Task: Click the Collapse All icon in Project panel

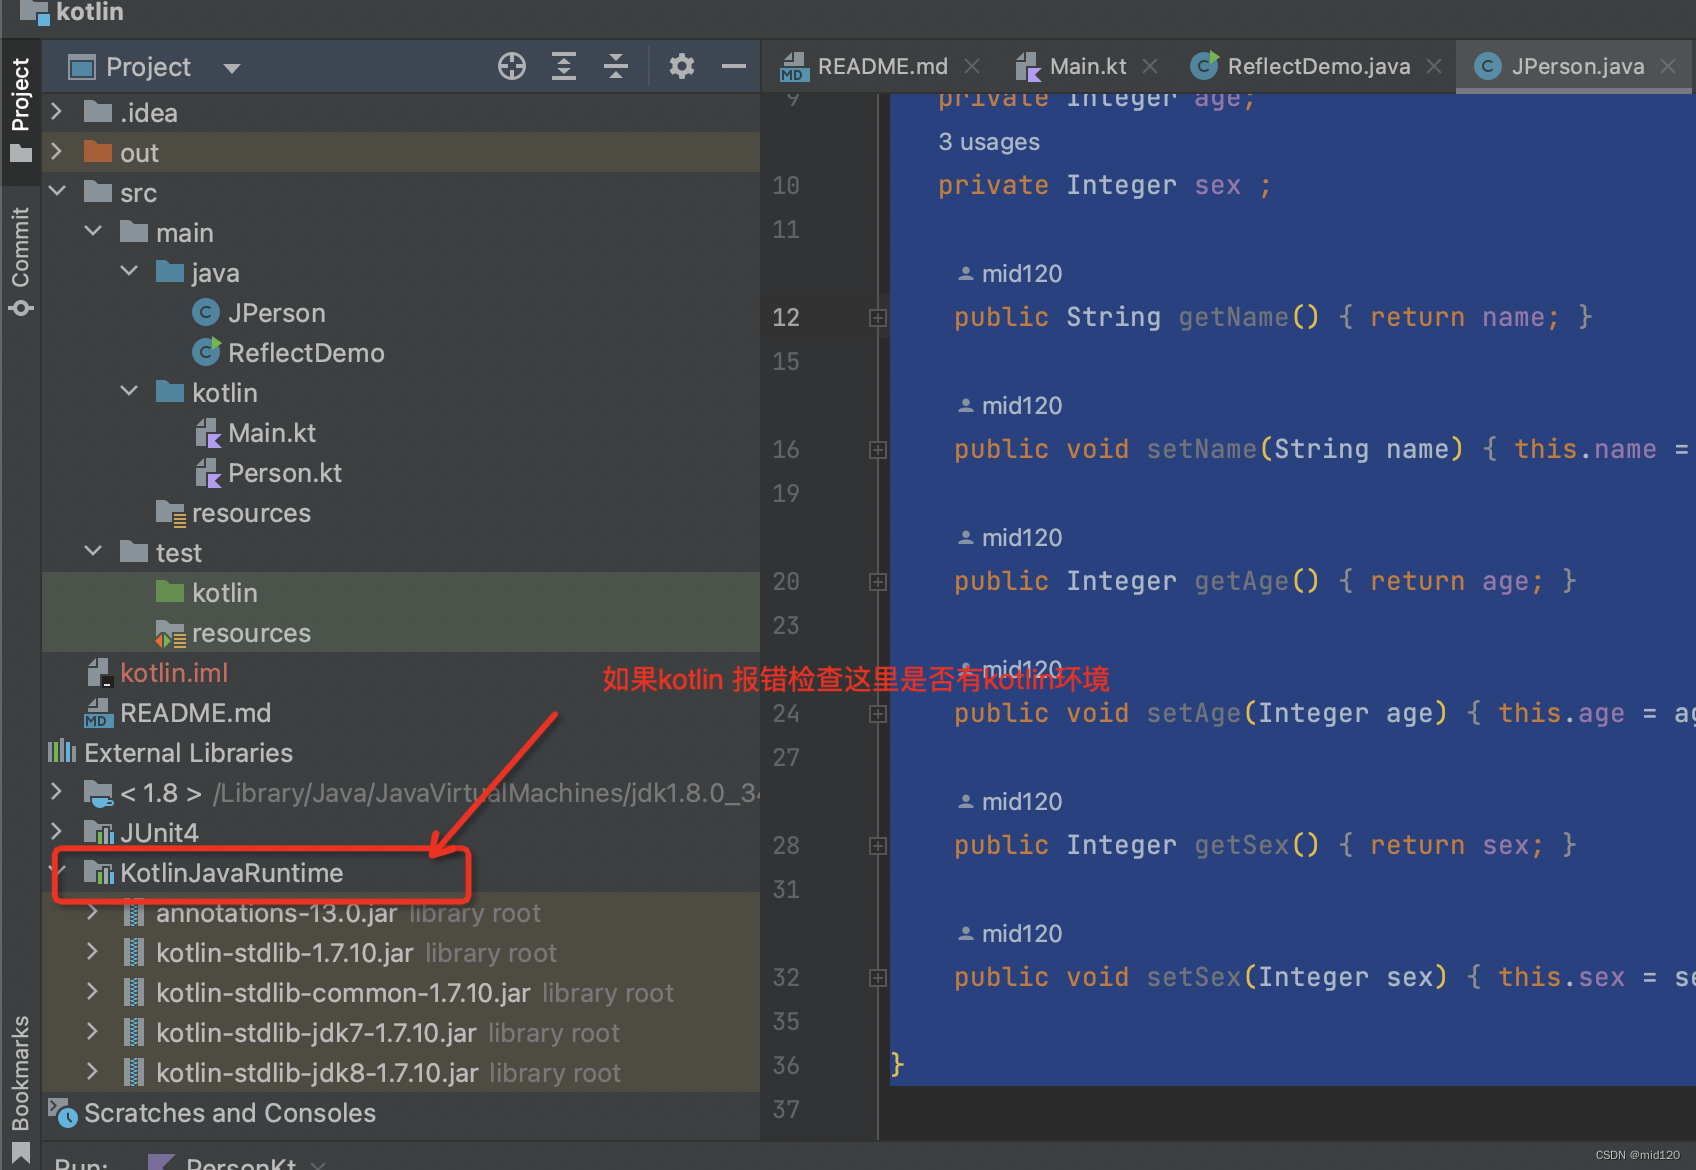Action: [616, 67]
